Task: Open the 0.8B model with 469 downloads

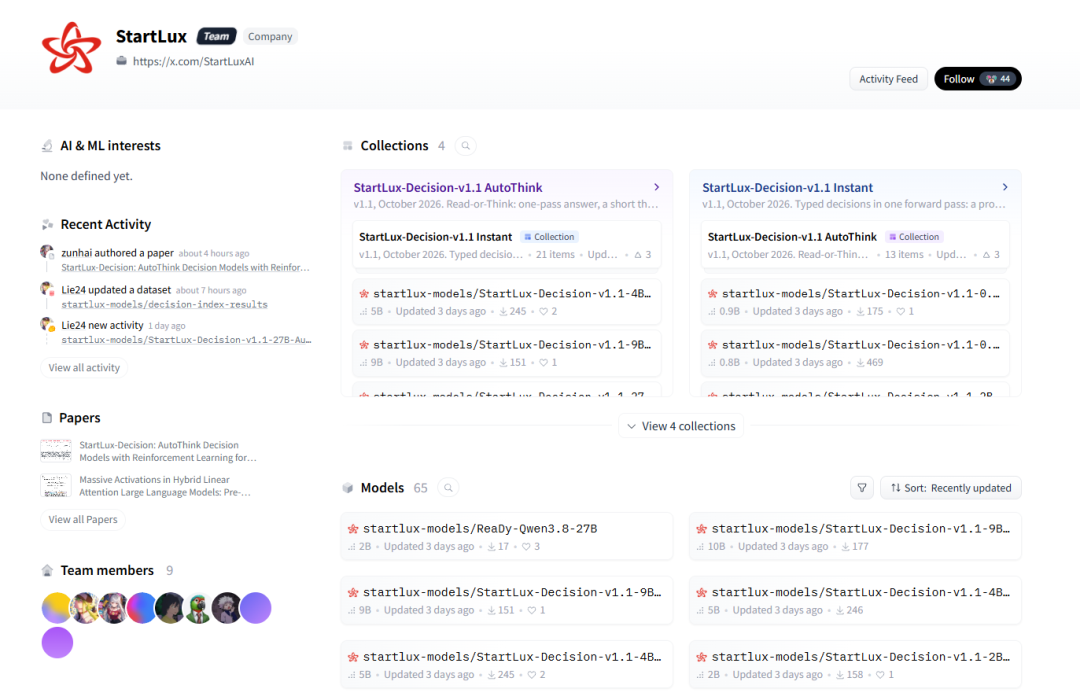Action: point(855,353)
